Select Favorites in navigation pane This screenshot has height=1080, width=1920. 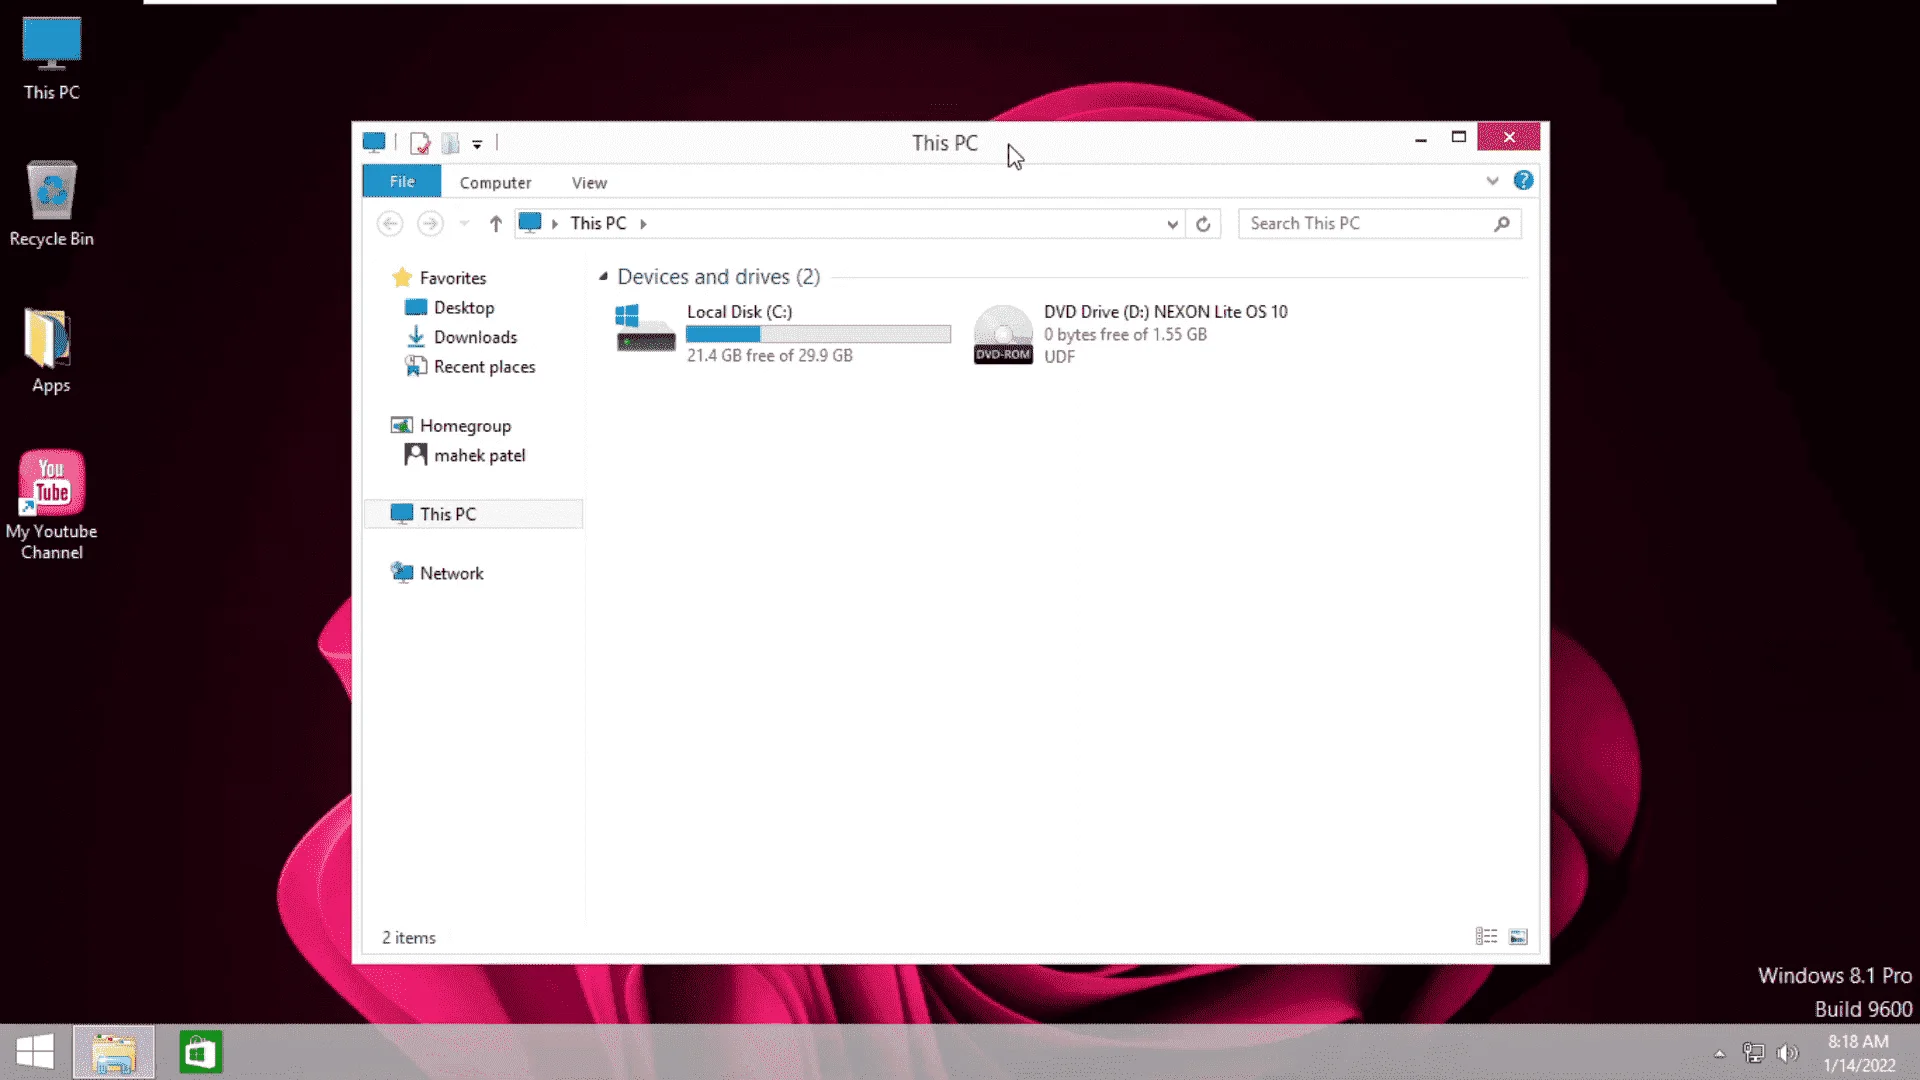440,277
